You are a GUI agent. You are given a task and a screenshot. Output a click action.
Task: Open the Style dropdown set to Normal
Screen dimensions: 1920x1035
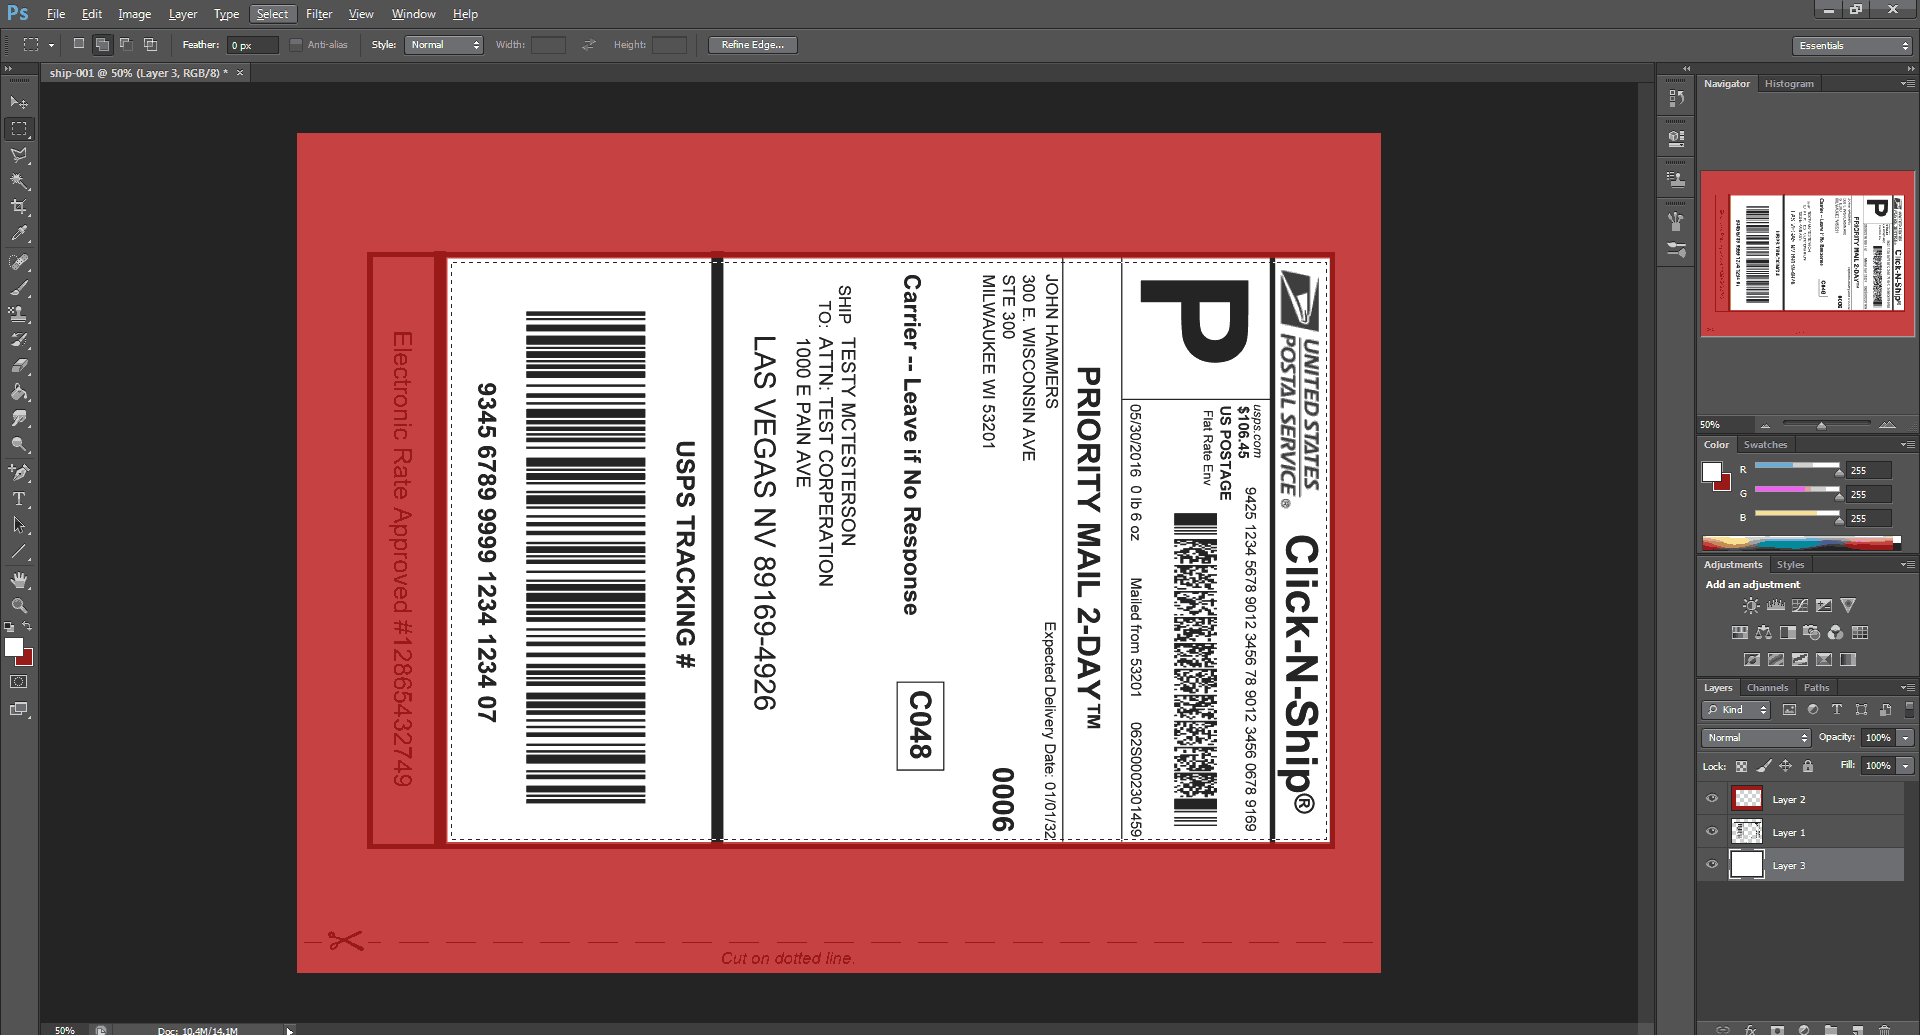click(x=444, y=45)
